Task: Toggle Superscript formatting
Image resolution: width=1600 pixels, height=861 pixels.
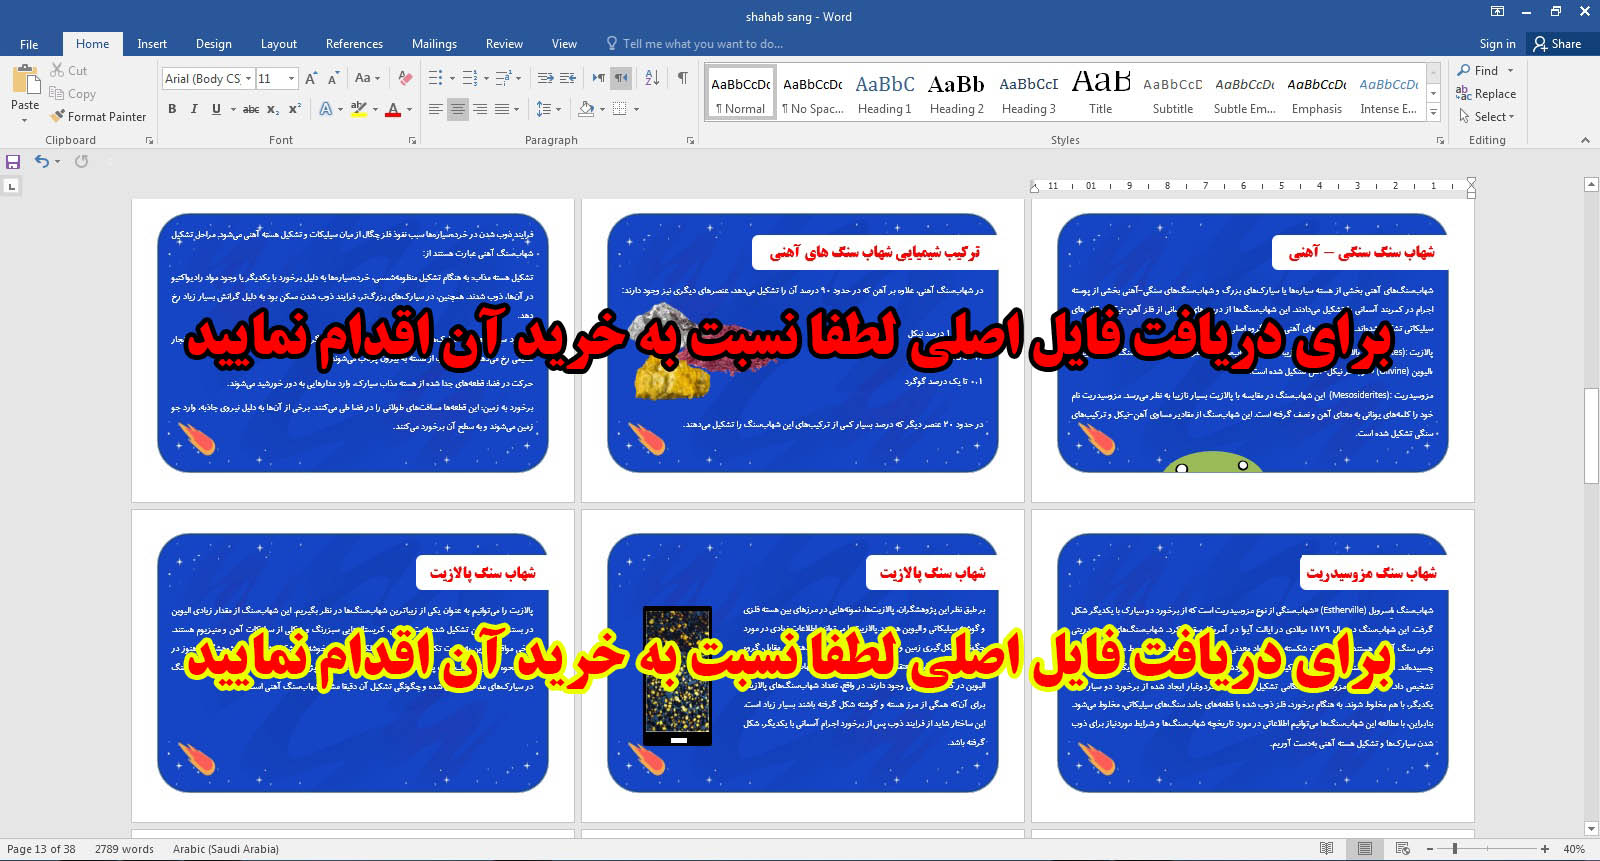Action: (x=295, y=109)
